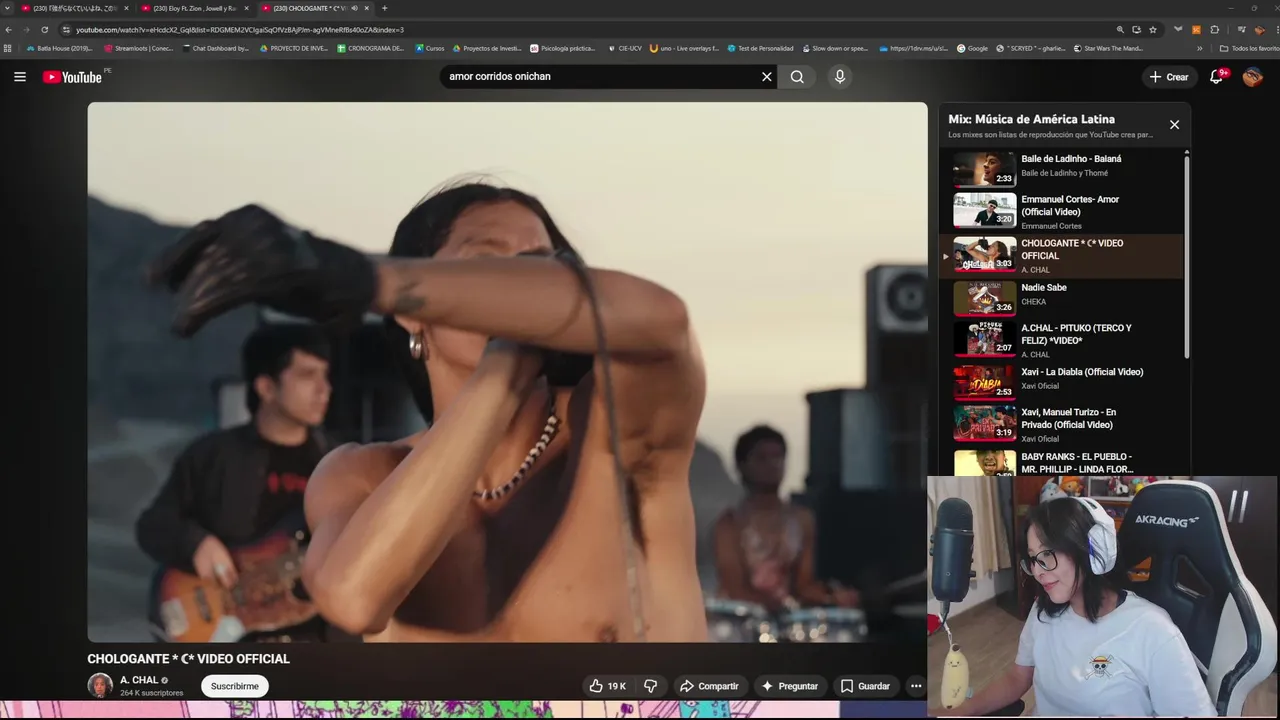The image size is (1280, 720).
Task: Open Todos los favoritos folder
Action: point(1249,48)
